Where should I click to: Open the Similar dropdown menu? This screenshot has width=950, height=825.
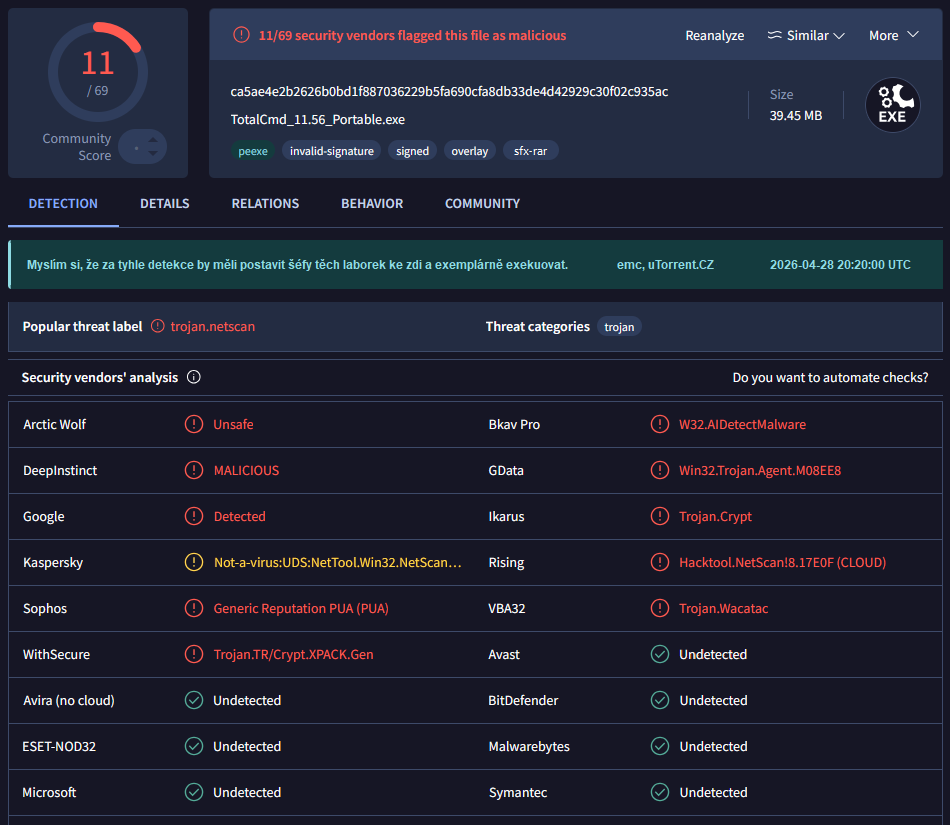coord(806,35)
